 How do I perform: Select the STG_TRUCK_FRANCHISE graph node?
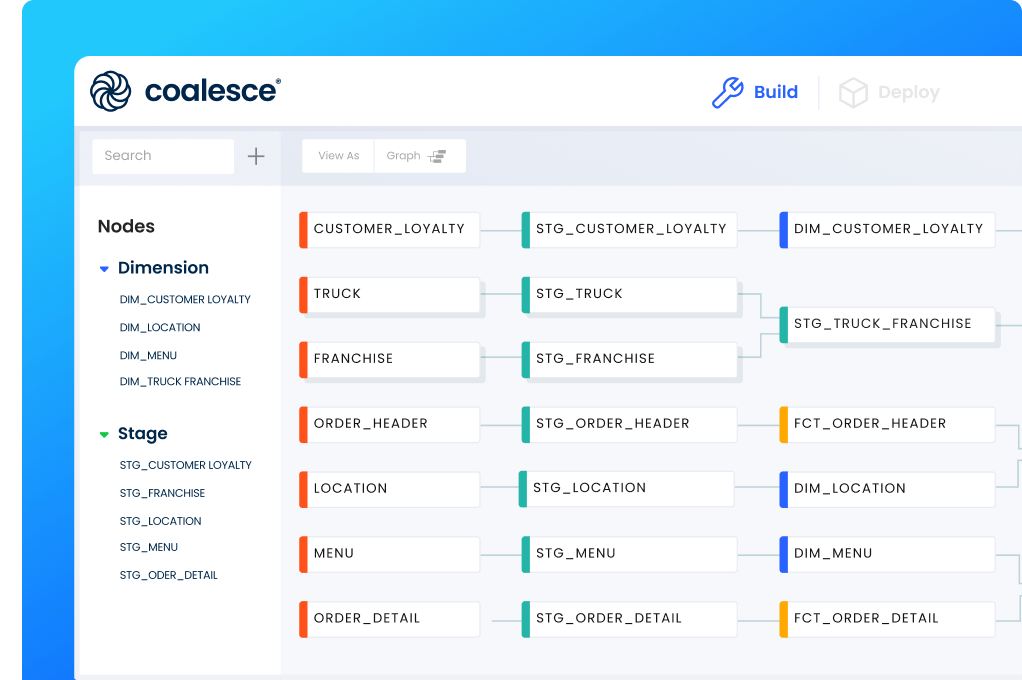pyautogui.click(x=887, y=325)
